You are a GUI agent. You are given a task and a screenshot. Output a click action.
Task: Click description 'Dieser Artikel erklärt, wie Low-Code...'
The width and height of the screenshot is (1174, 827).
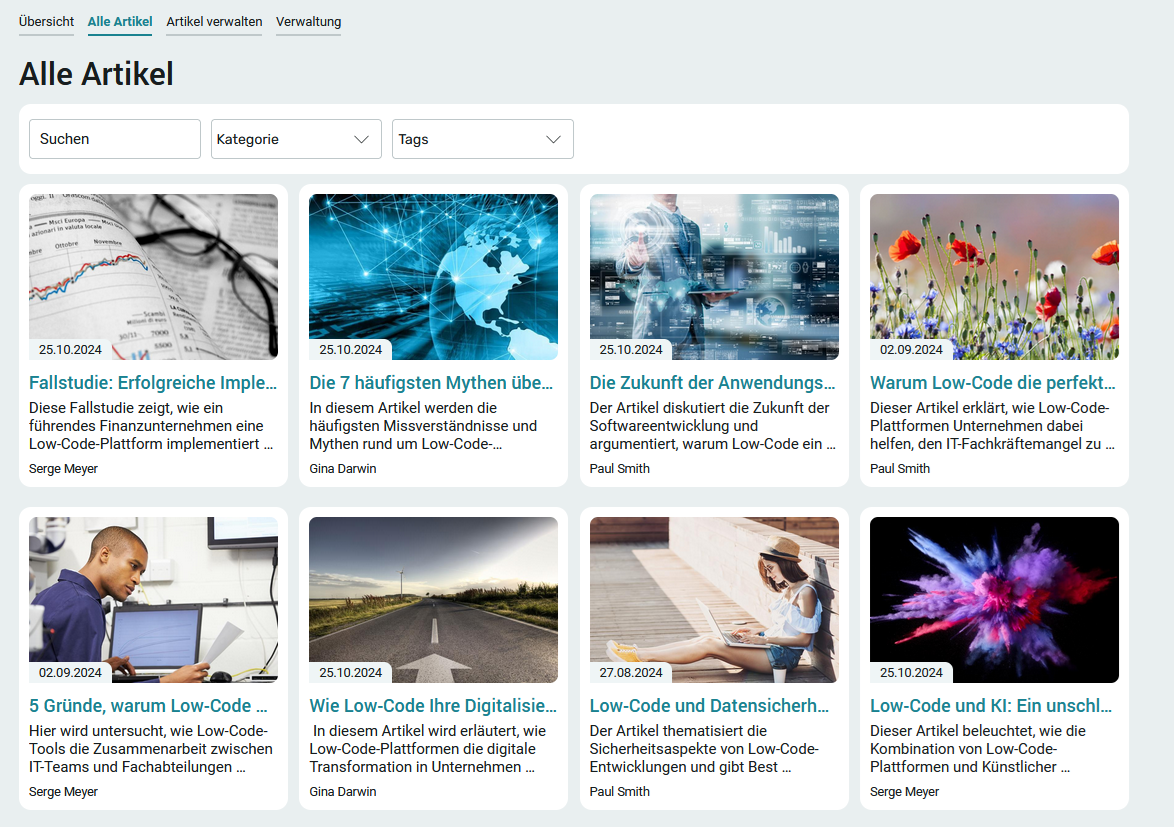tap(992, 426)
